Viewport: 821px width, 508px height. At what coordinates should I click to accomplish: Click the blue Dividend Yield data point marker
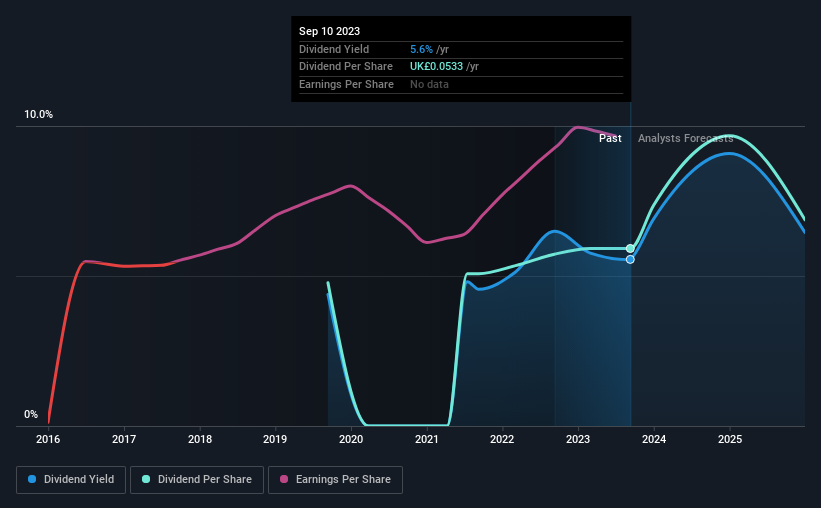[630, 259]
